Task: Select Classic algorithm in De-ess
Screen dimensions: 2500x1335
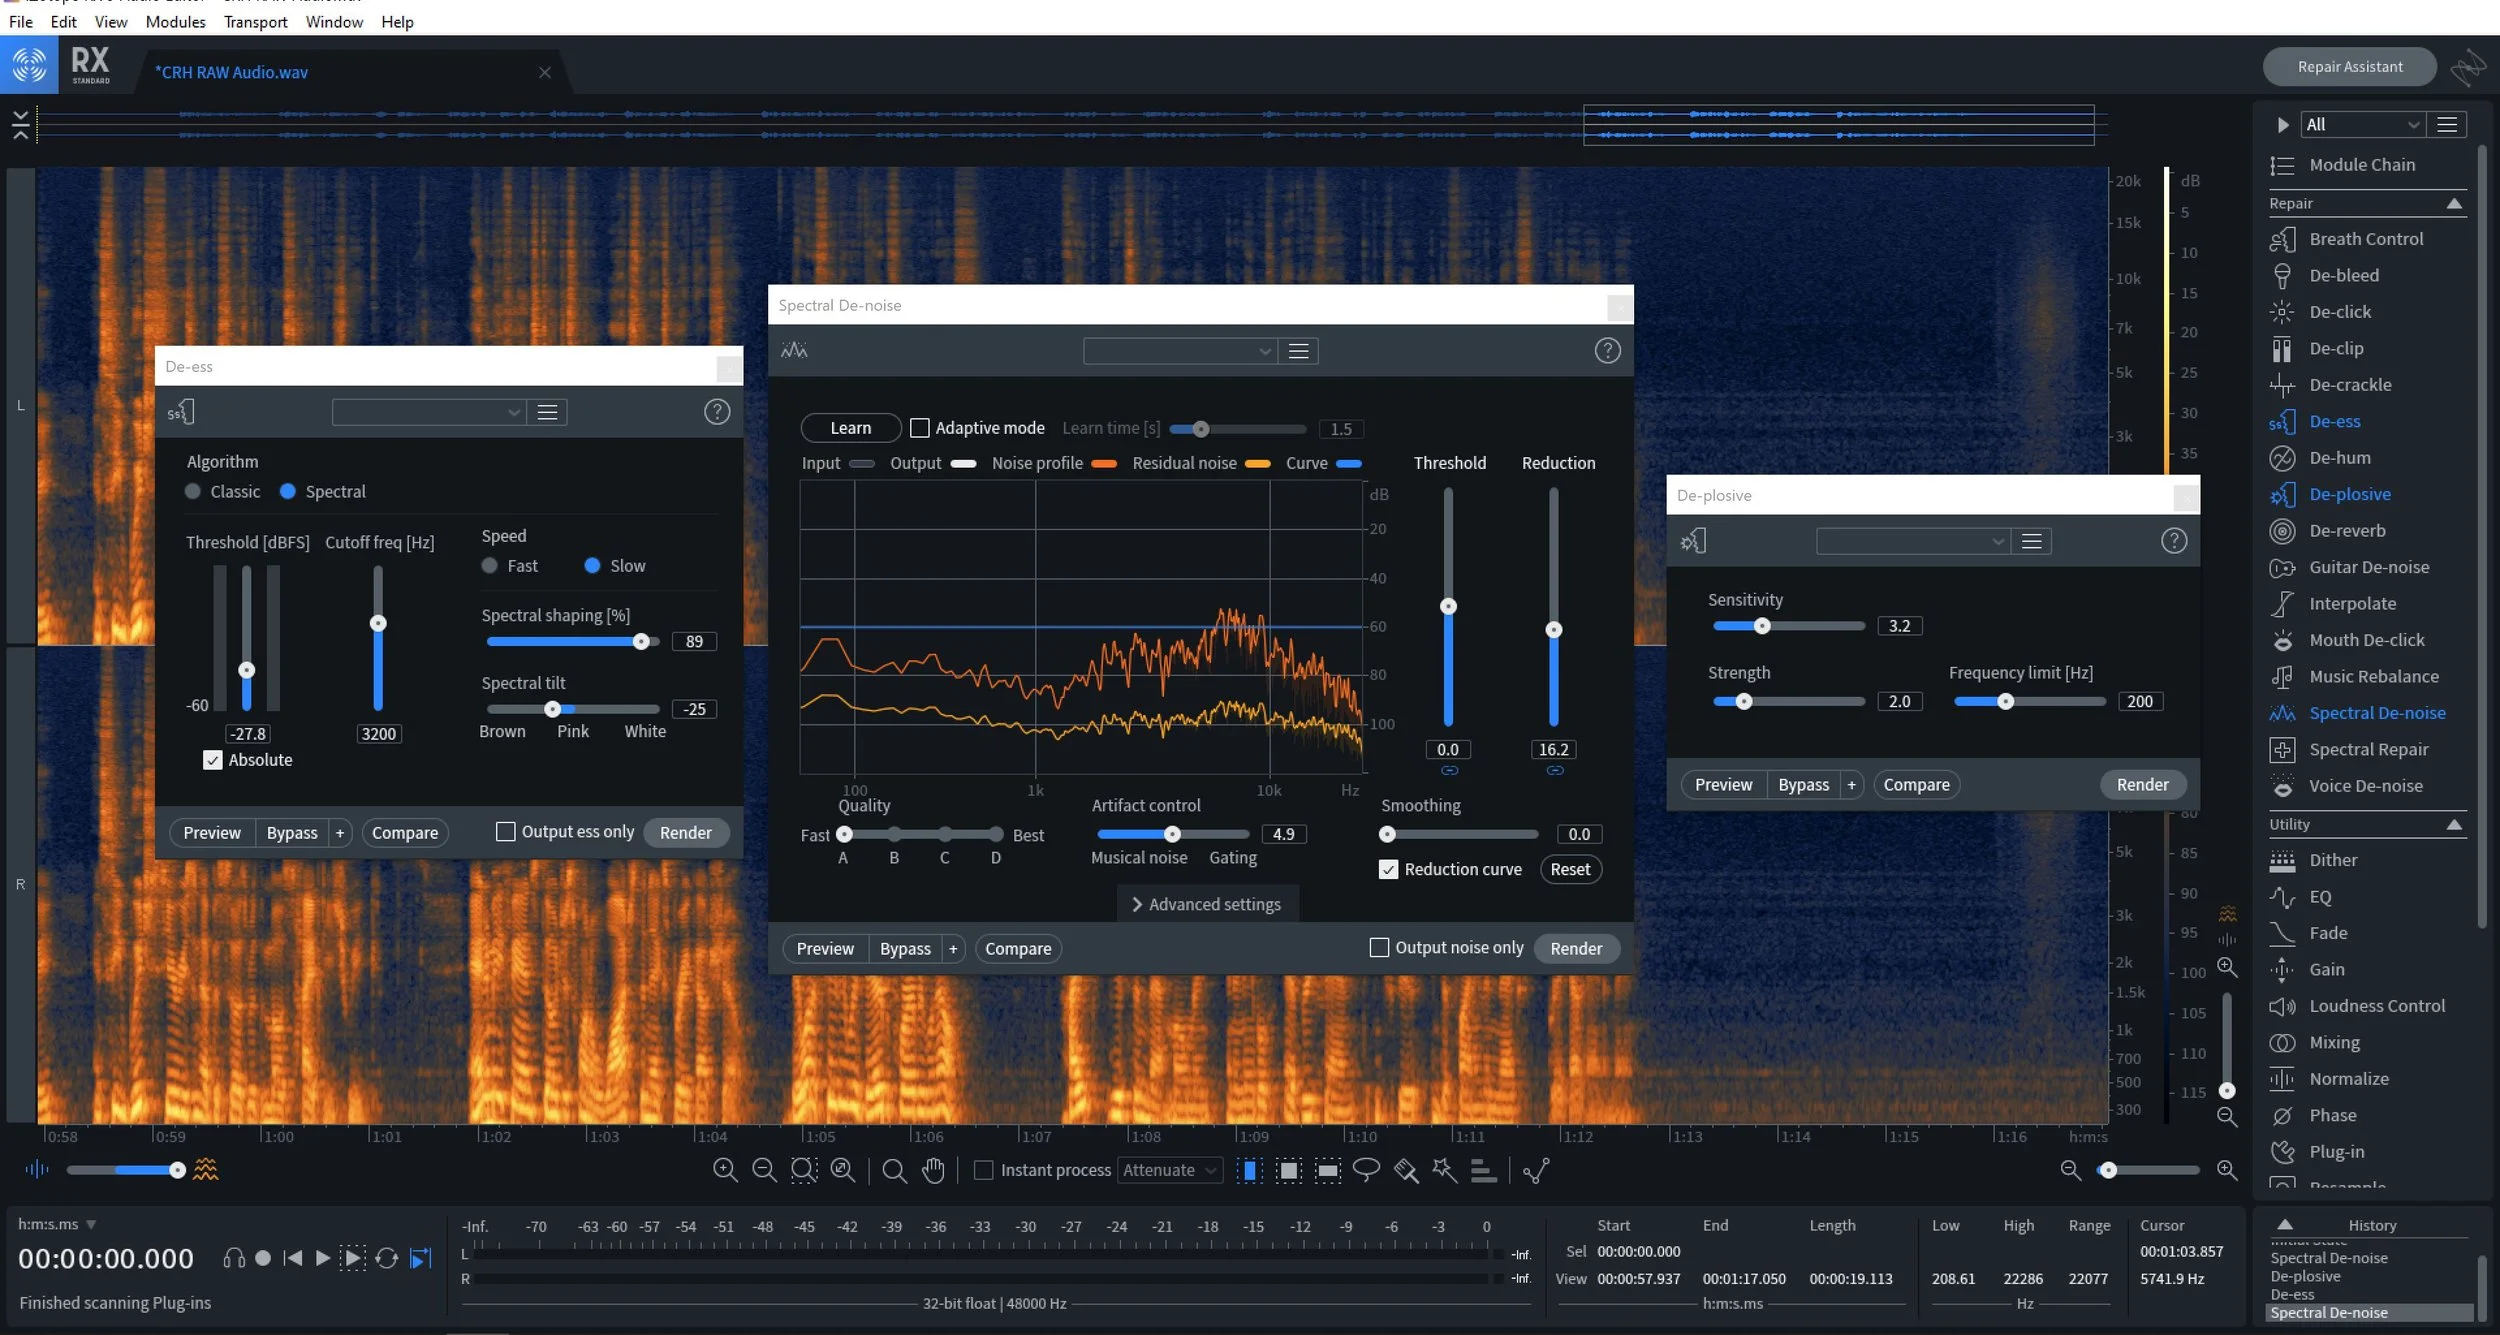Action: pyautogui.click(x=193, y=491)
